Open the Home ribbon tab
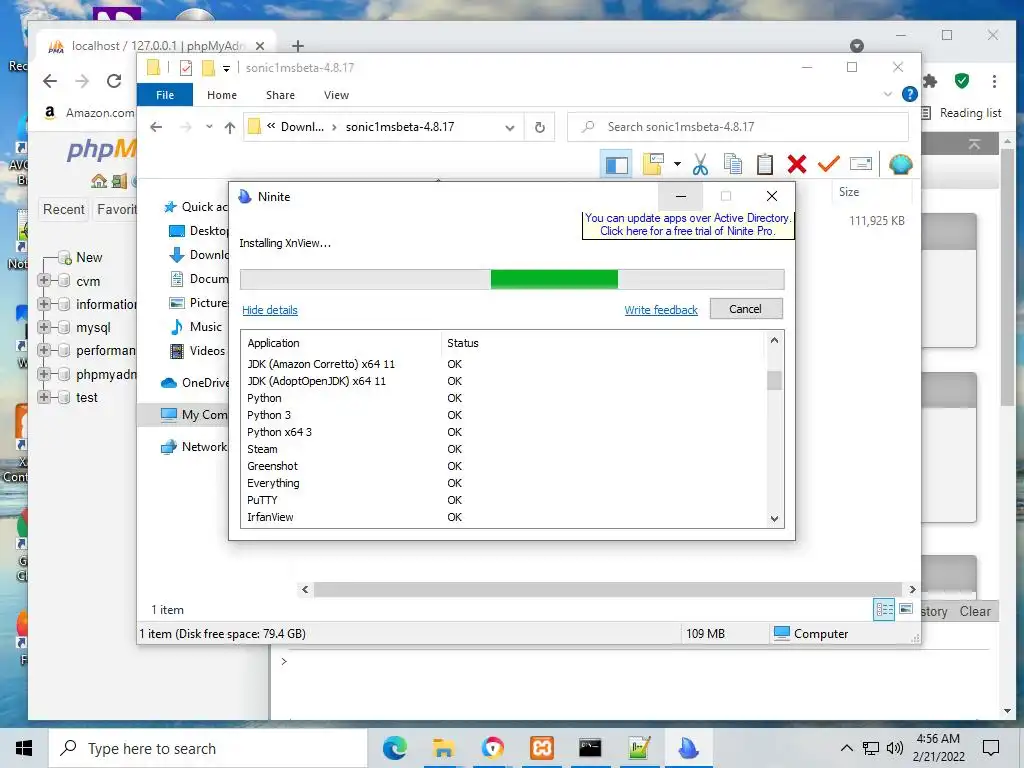Image resolution: width=1024 pixels, height=768 pixels. click(222, 95)
